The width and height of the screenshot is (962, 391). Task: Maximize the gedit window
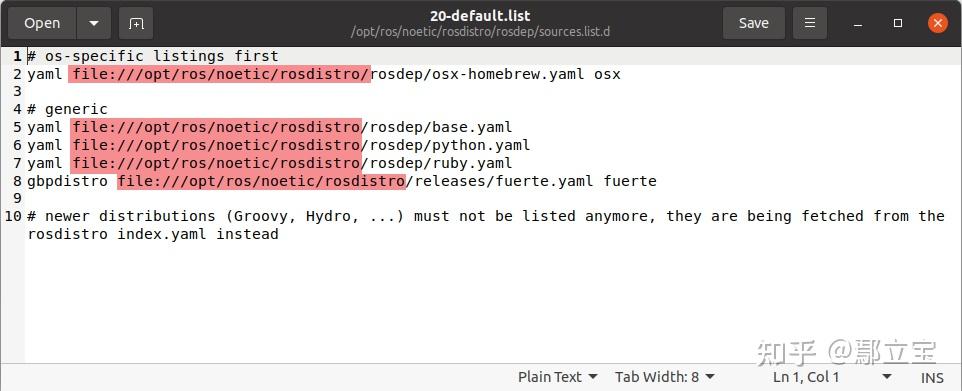898,23
